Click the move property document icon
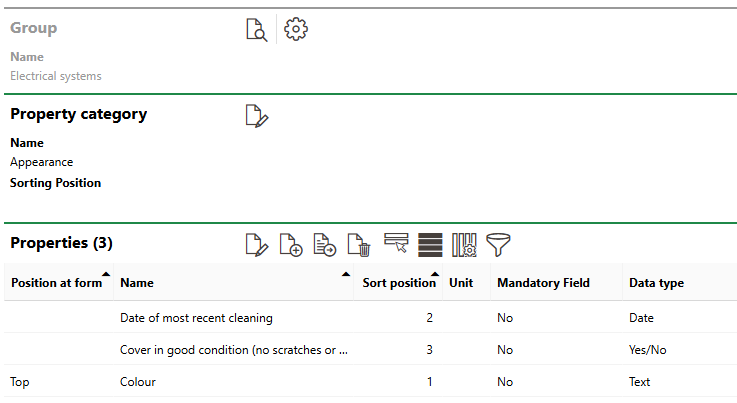Image resolution: width=737 pixels, height=403 pixels. click(324, 244)
